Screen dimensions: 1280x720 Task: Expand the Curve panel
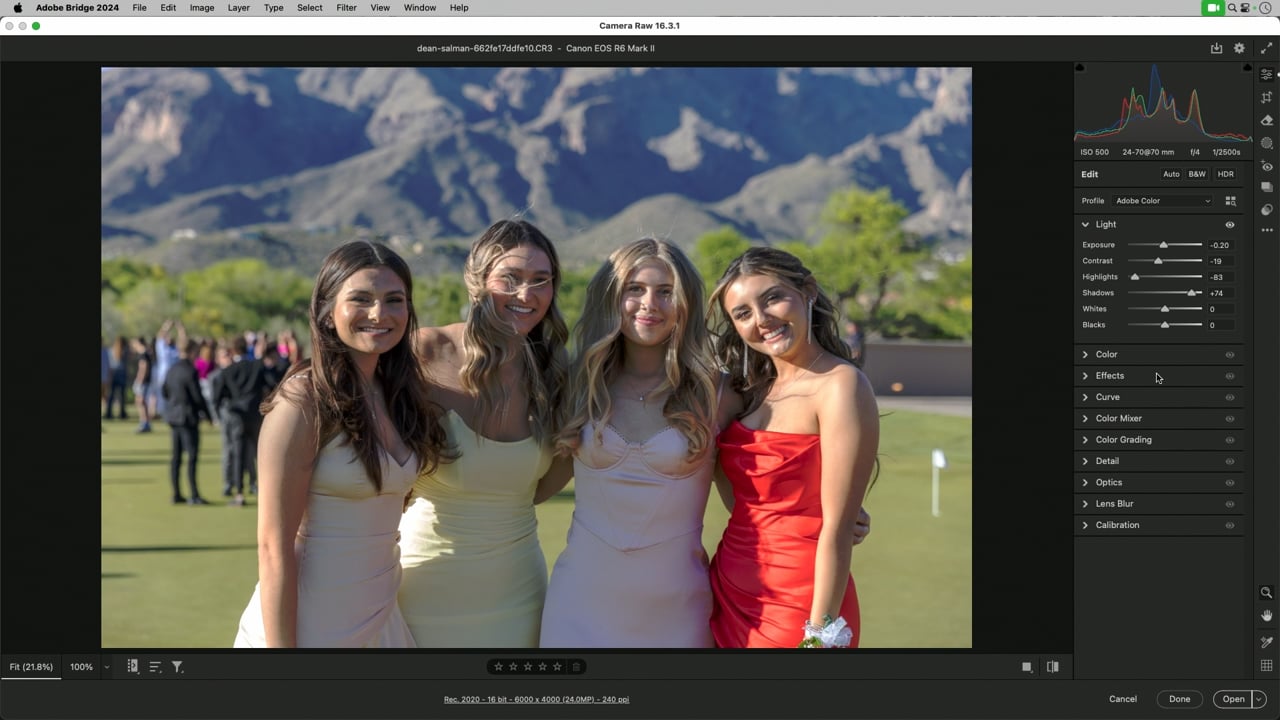(1085, 398)
